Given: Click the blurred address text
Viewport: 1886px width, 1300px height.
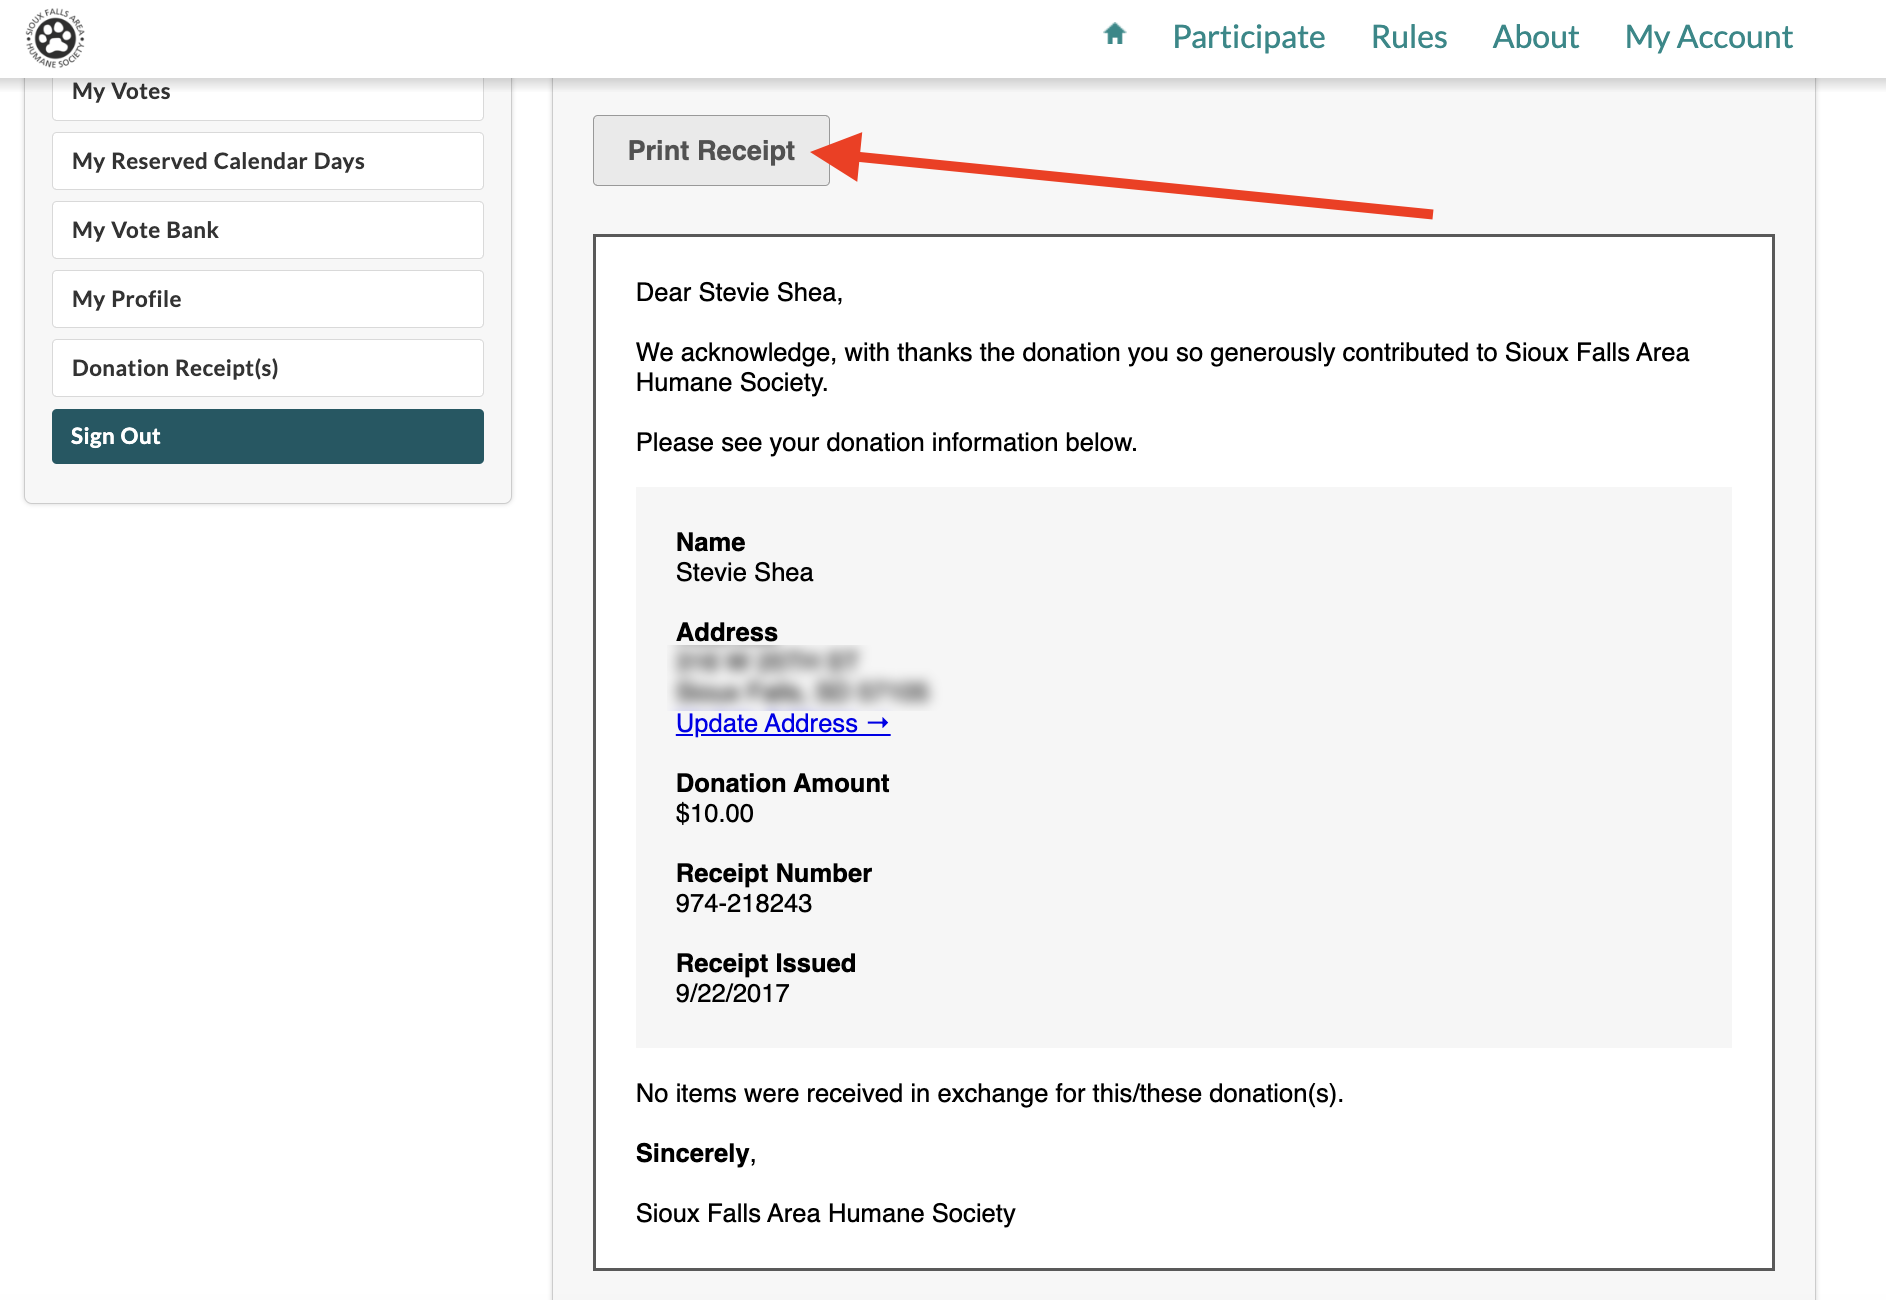Looking at the screenshot, I should pos(800,677).
